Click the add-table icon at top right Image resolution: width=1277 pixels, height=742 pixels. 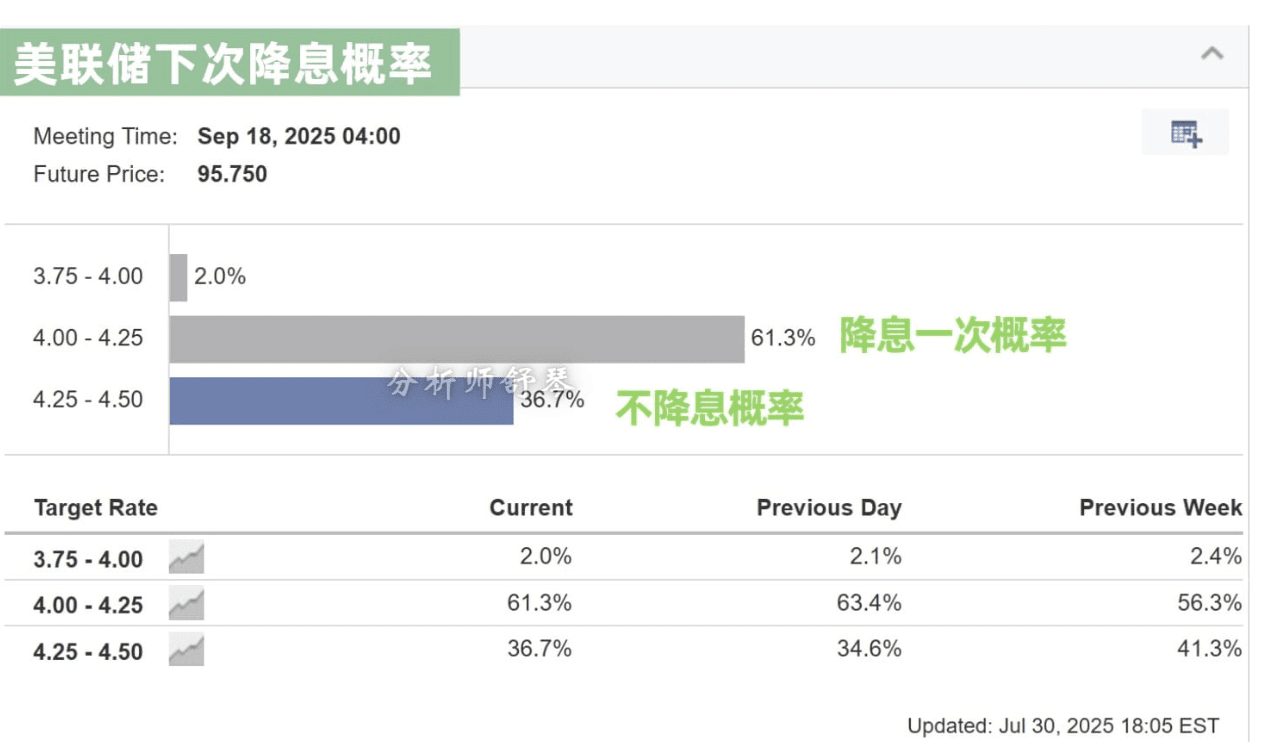[1186, 133]
